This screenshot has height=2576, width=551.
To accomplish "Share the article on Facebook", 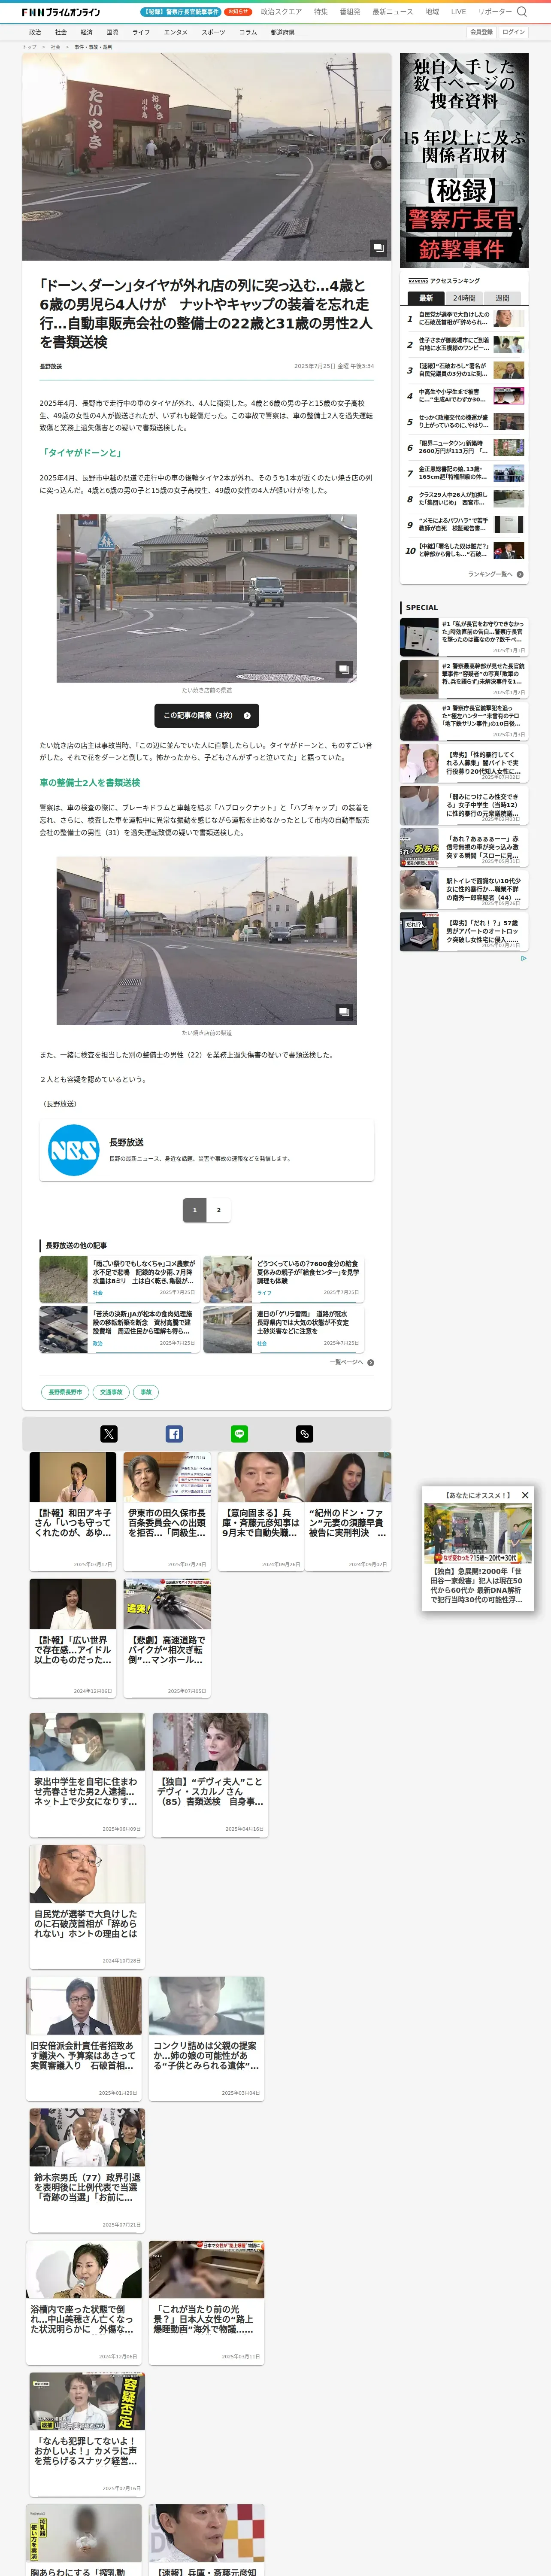I will [x=174, y=1433].
